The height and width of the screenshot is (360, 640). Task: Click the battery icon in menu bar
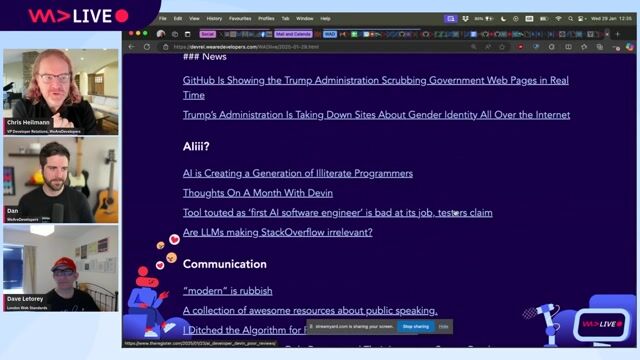coord(544,19)
